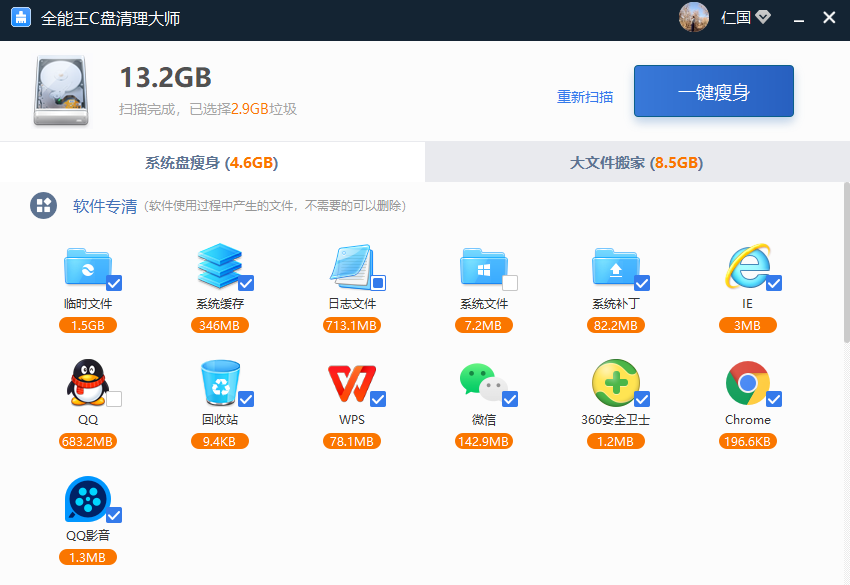The image size is (850, 585).
Task: Click the IE browser cleanup icon
Action: pyautogui.click(x=745, y=266)
